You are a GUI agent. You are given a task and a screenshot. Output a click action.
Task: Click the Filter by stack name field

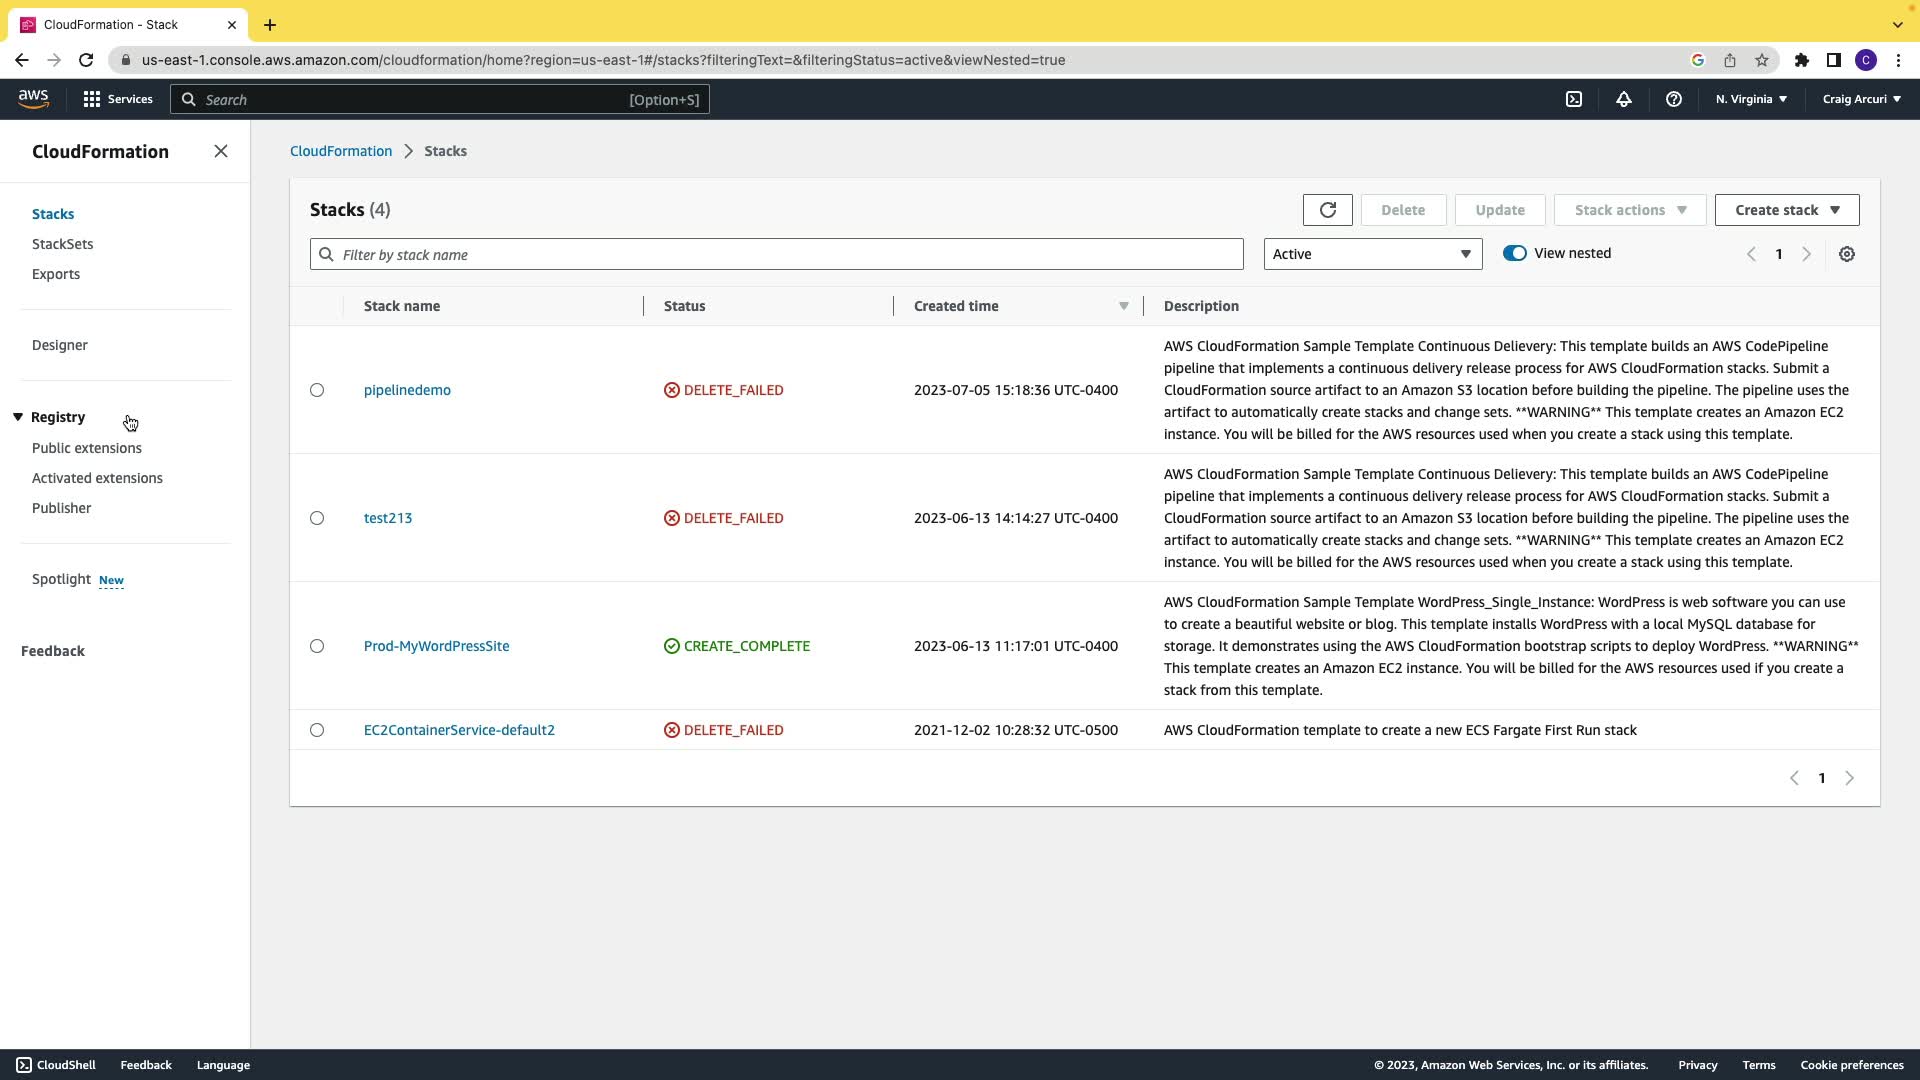pyautogui.click(x=776, y=254)
